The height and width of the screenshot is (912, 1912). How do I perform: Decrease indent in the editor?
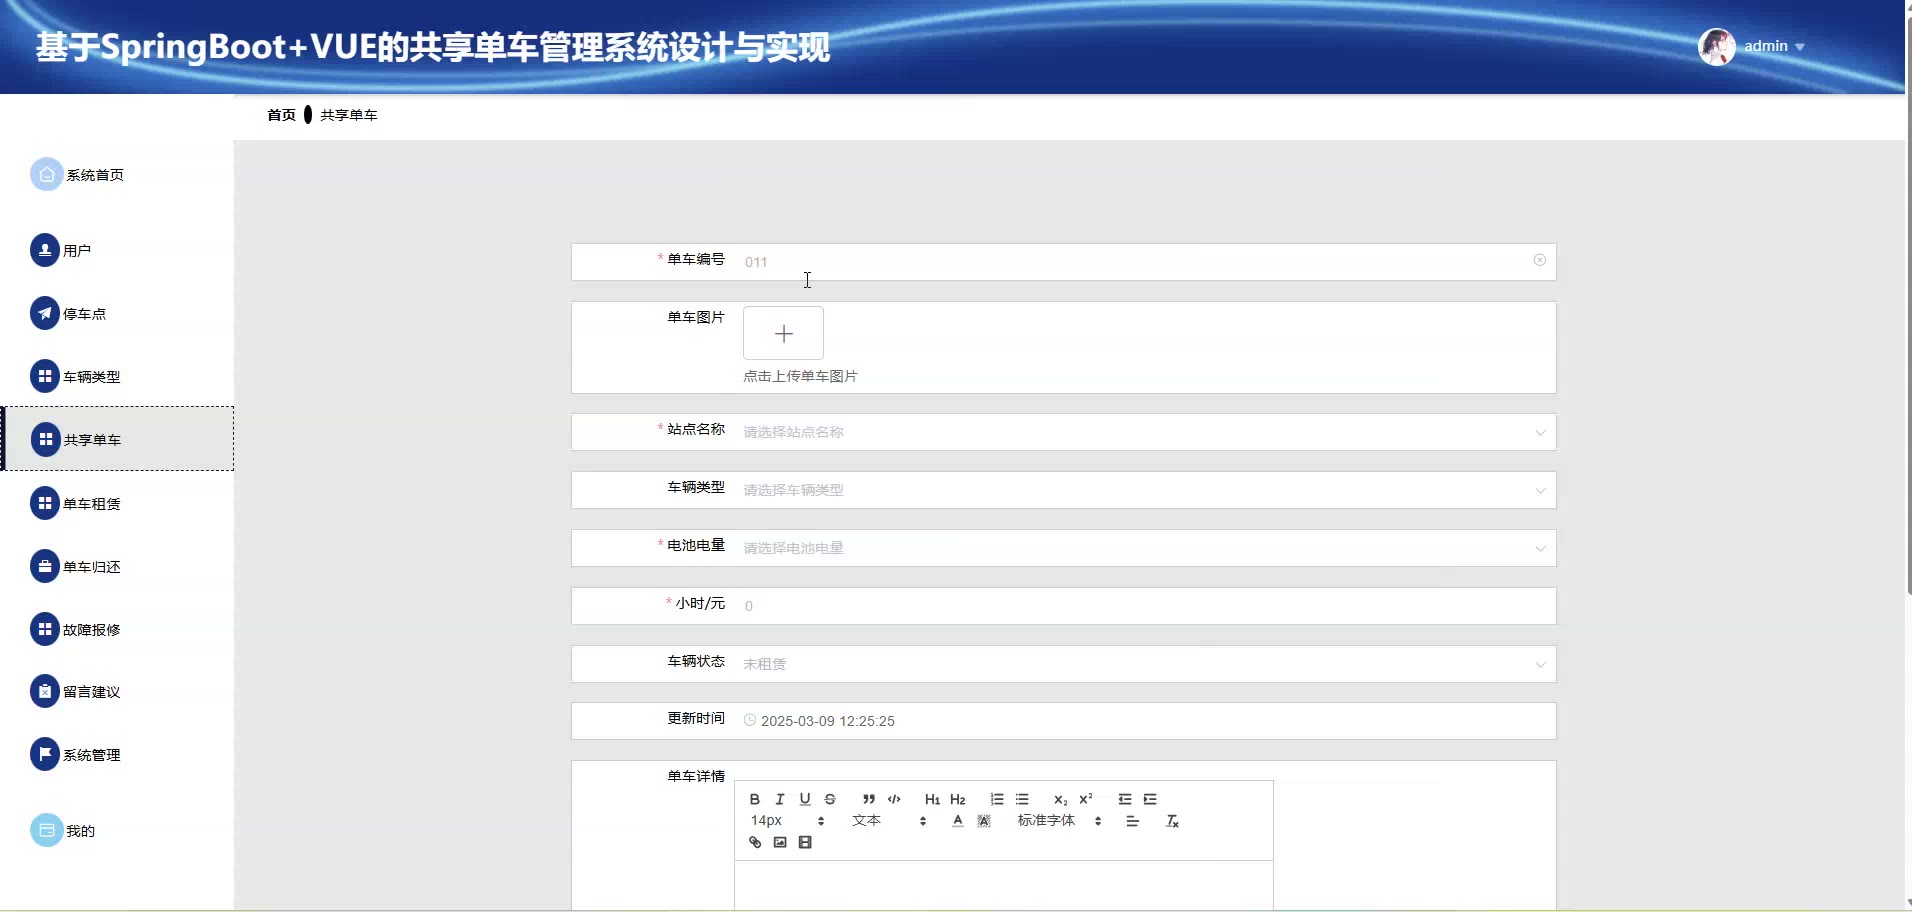(x=1125, y=799)
